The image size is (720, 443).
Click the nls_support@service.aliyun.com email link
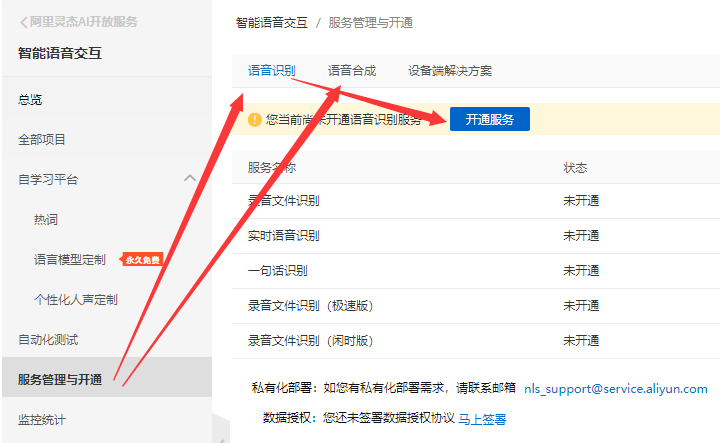click(616, 389)
